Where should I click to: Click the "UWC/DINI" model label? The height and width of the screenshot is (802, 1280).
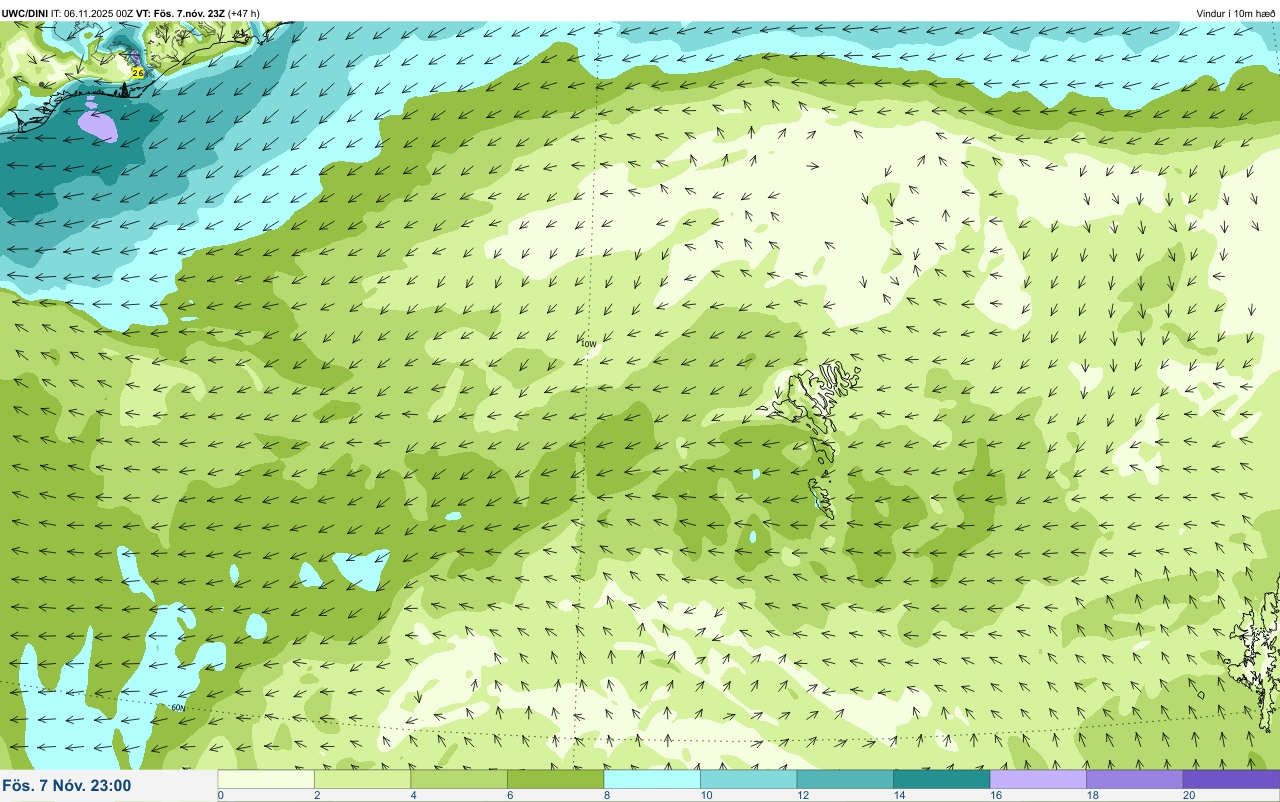click(x=25, y=13)
